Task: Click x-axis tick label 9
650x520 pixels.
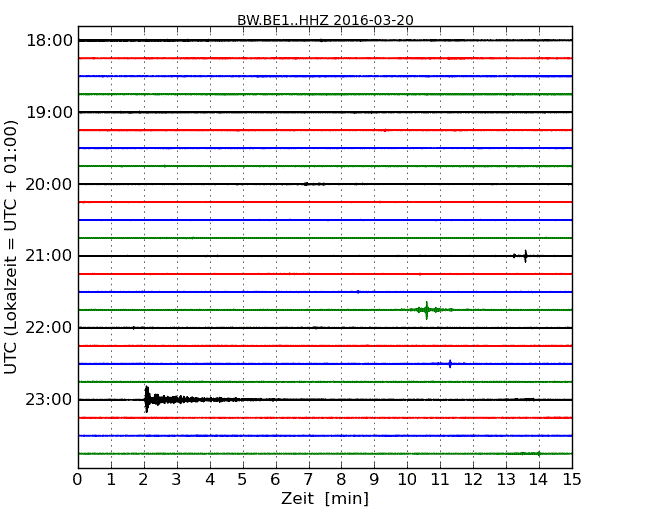Action: 374,479
